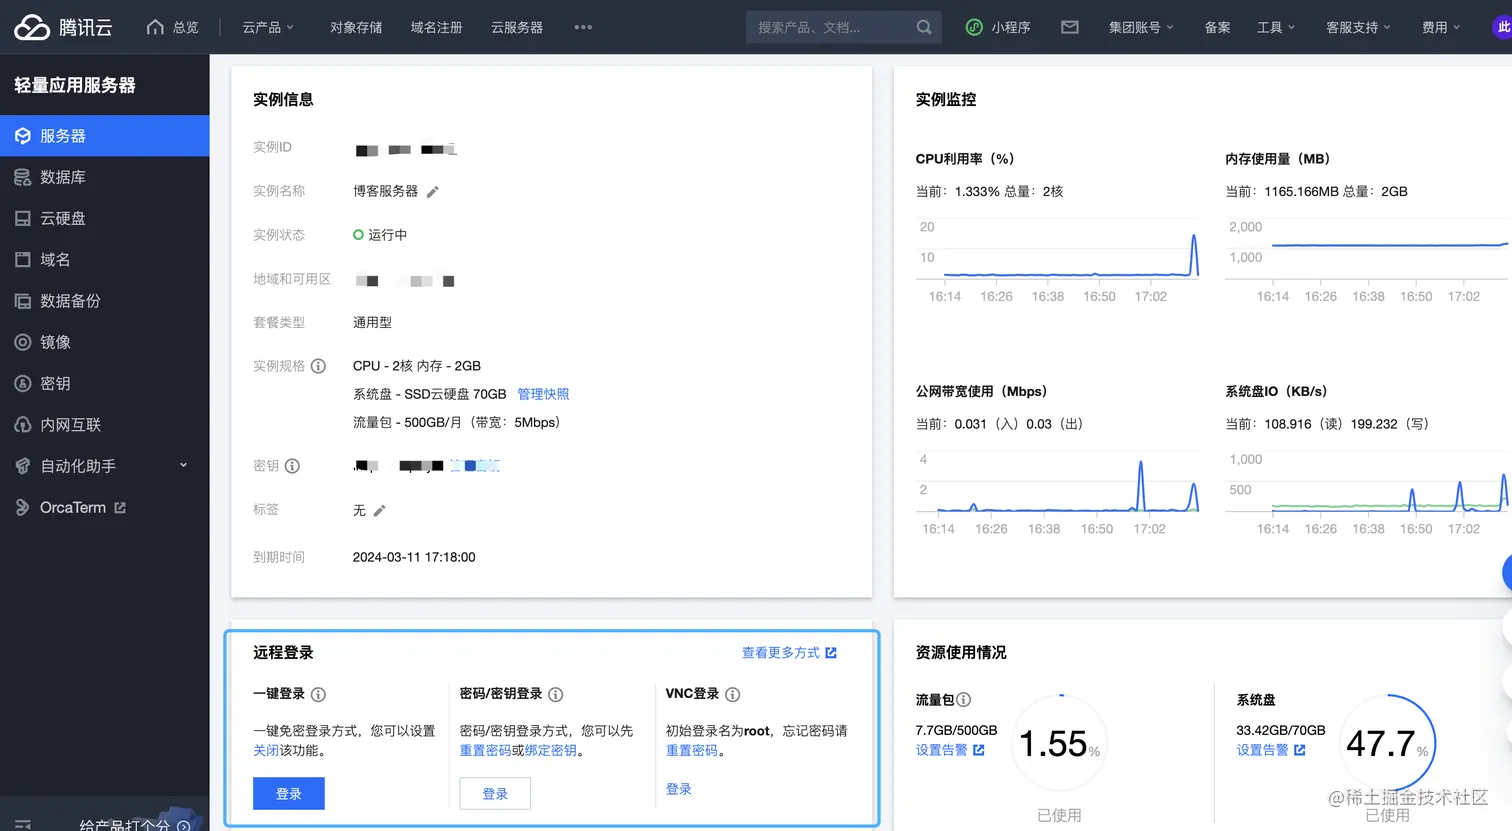
Task: Open 备案 in top navigation
Action: coord(1218,27)
